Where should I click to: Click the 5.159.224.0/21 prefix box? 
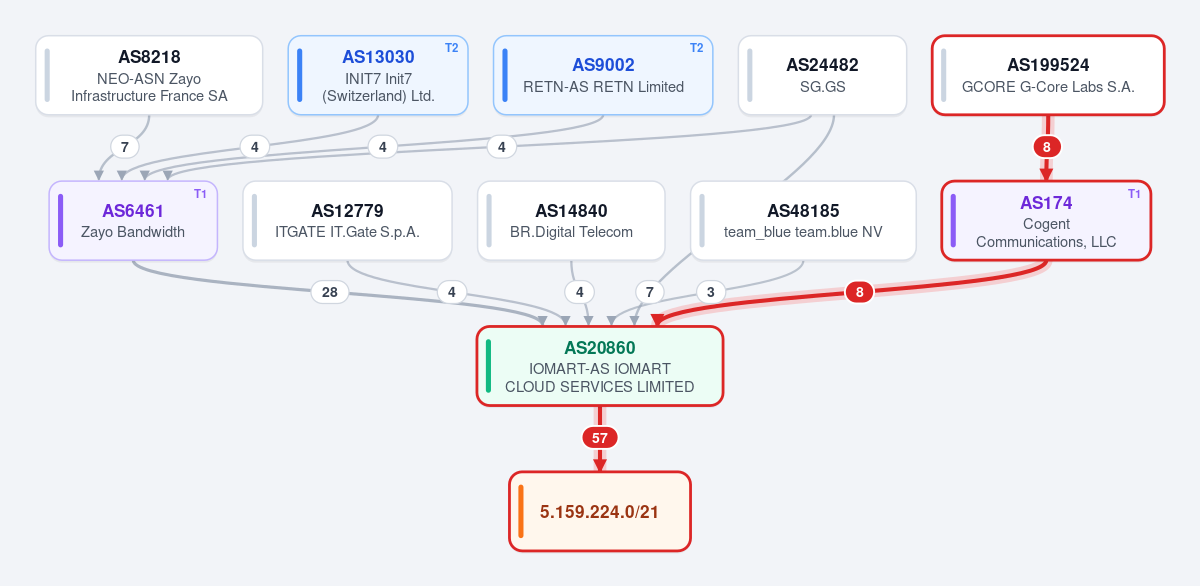click(599, 511)
